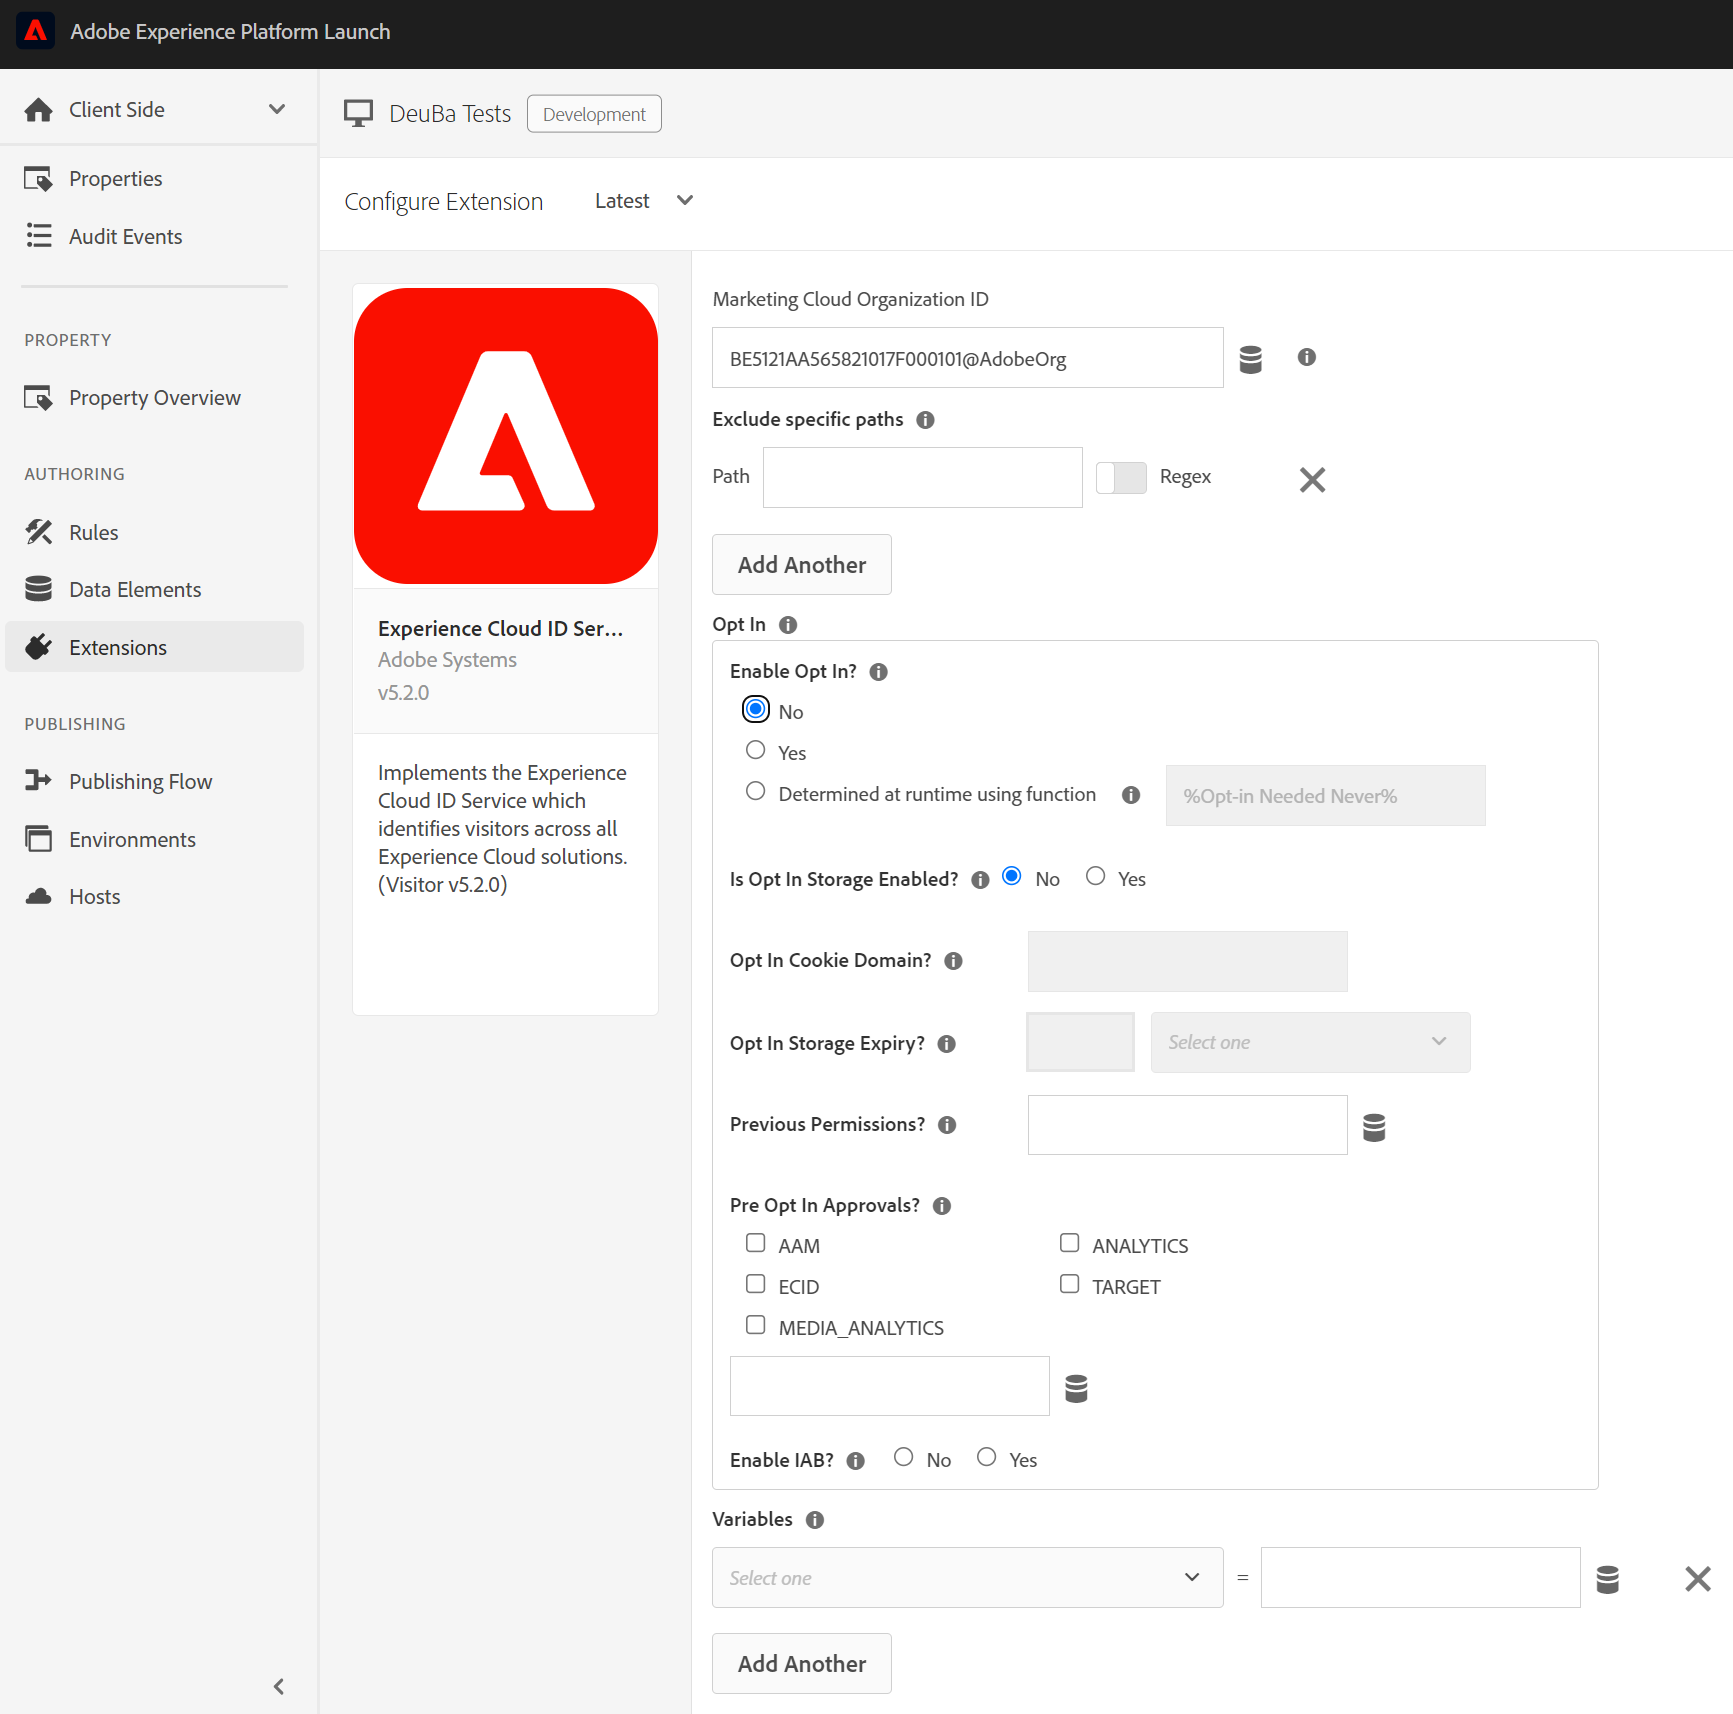Viewport: 1733px width, 1714px height.
Task: Check the ECID approval checkbox
Action: tap(756, 1284)
